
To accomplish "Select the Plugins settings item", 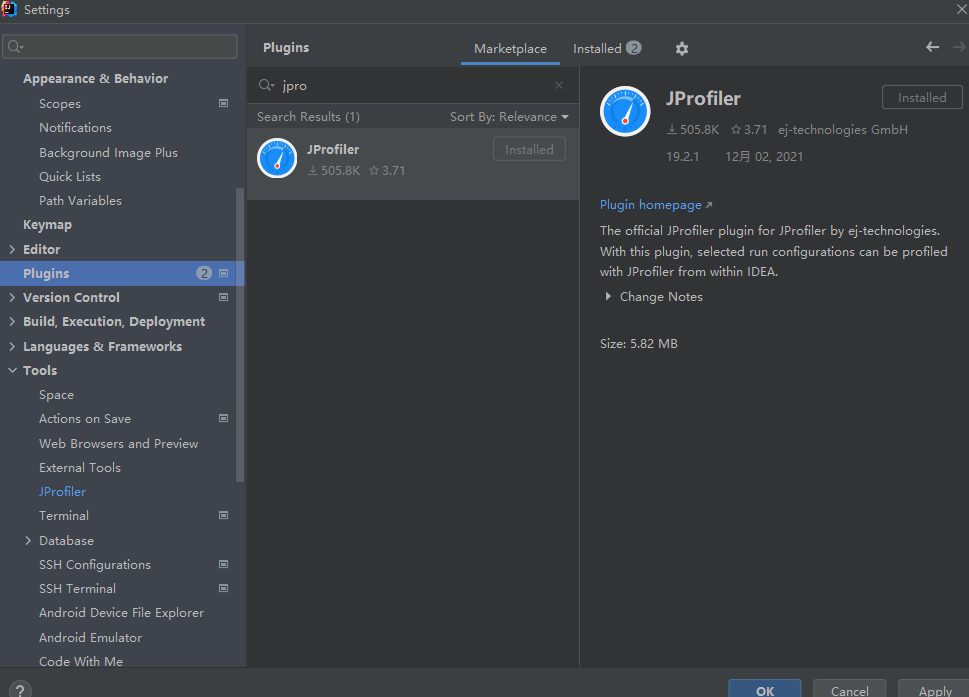I will [122, 273].
